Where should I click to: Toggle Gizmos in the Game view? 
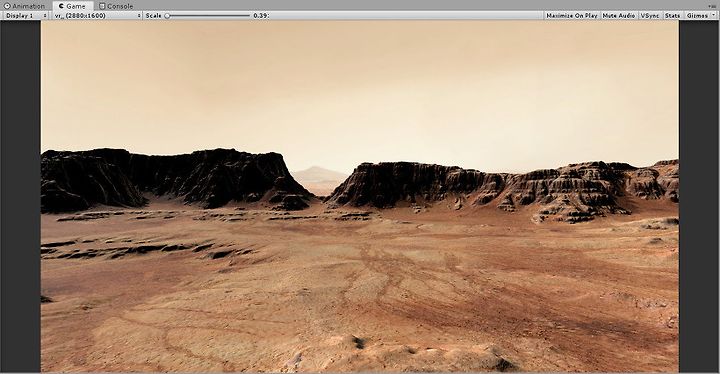point(697,16)
